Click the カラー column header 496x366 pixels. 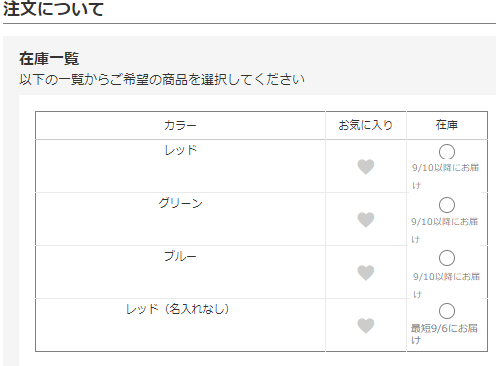click(x=180, y=125)
